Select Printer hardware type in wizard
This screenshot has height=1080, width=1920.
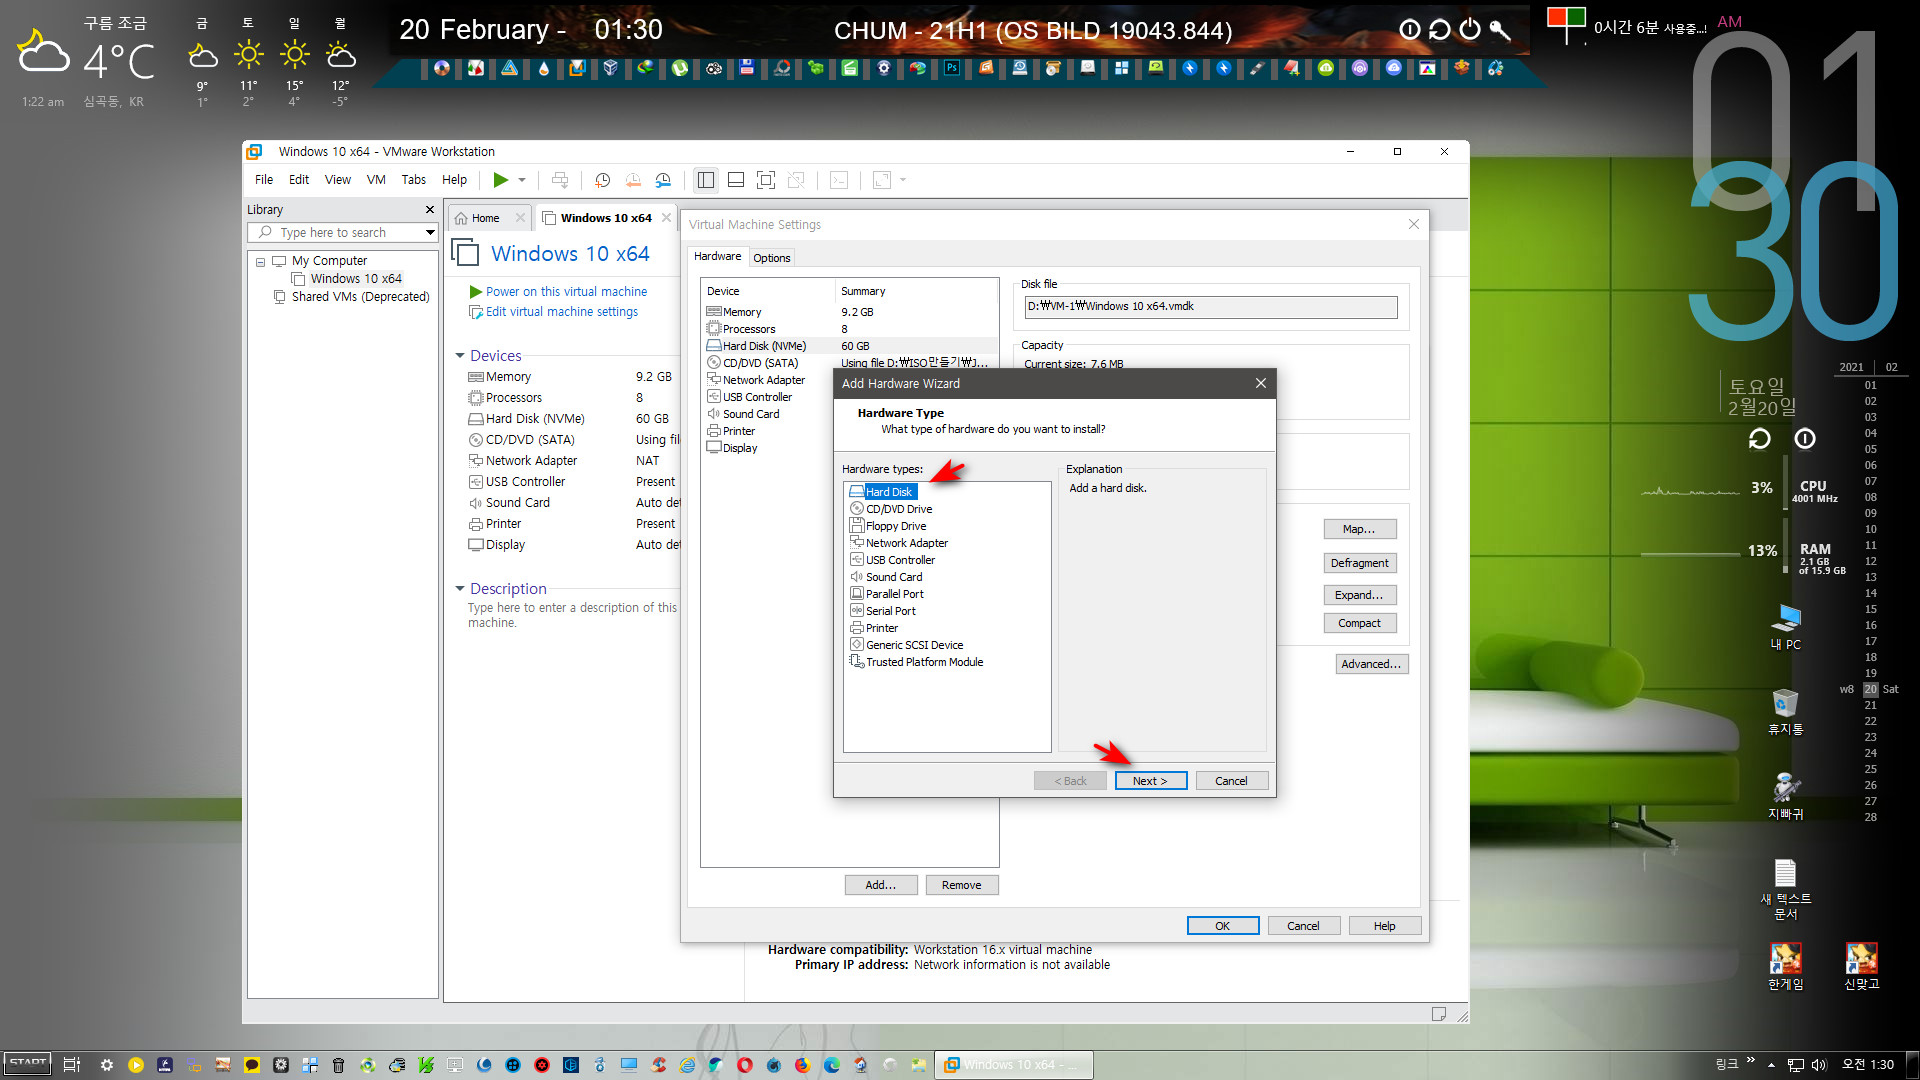(x=881, y=628)
